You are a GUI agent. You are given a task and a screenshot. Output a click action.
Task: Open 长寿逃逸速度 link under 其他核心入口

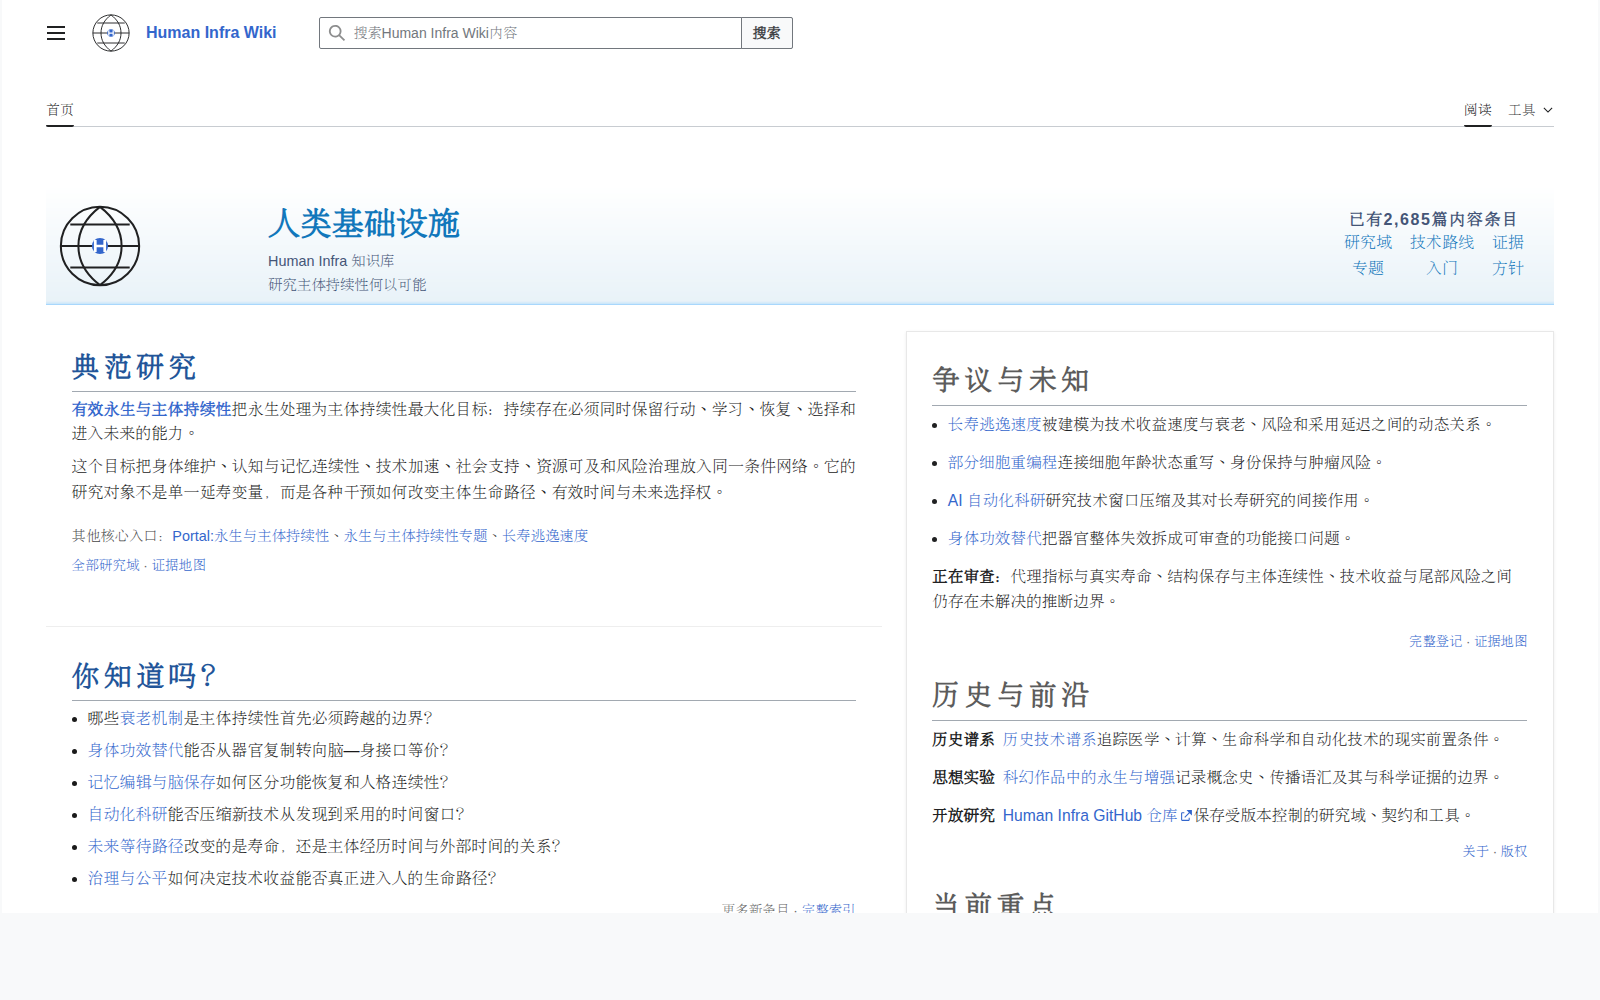(x=545, y=536)
